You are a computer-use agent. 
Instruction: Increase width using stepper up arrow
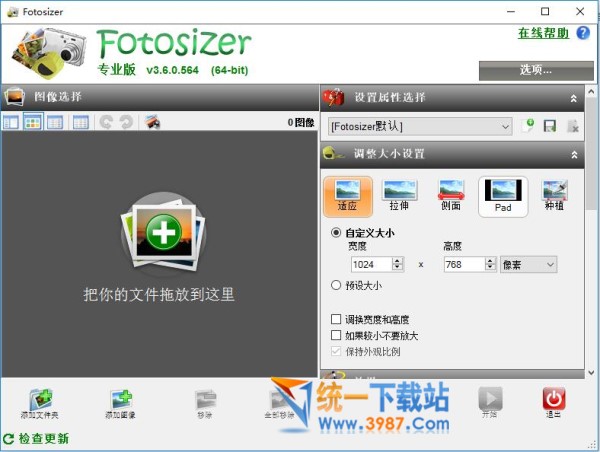click(397, 261)
